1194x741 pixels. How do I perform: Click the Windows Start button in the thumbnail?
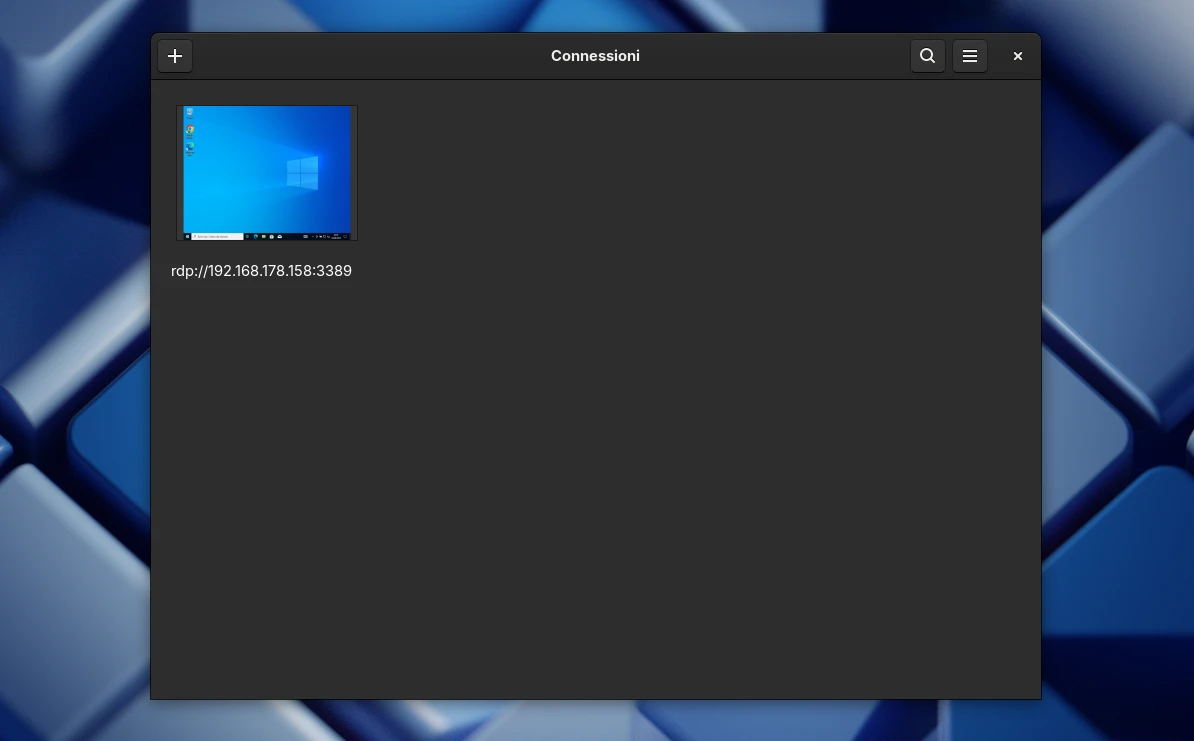(x=187, y=236)
